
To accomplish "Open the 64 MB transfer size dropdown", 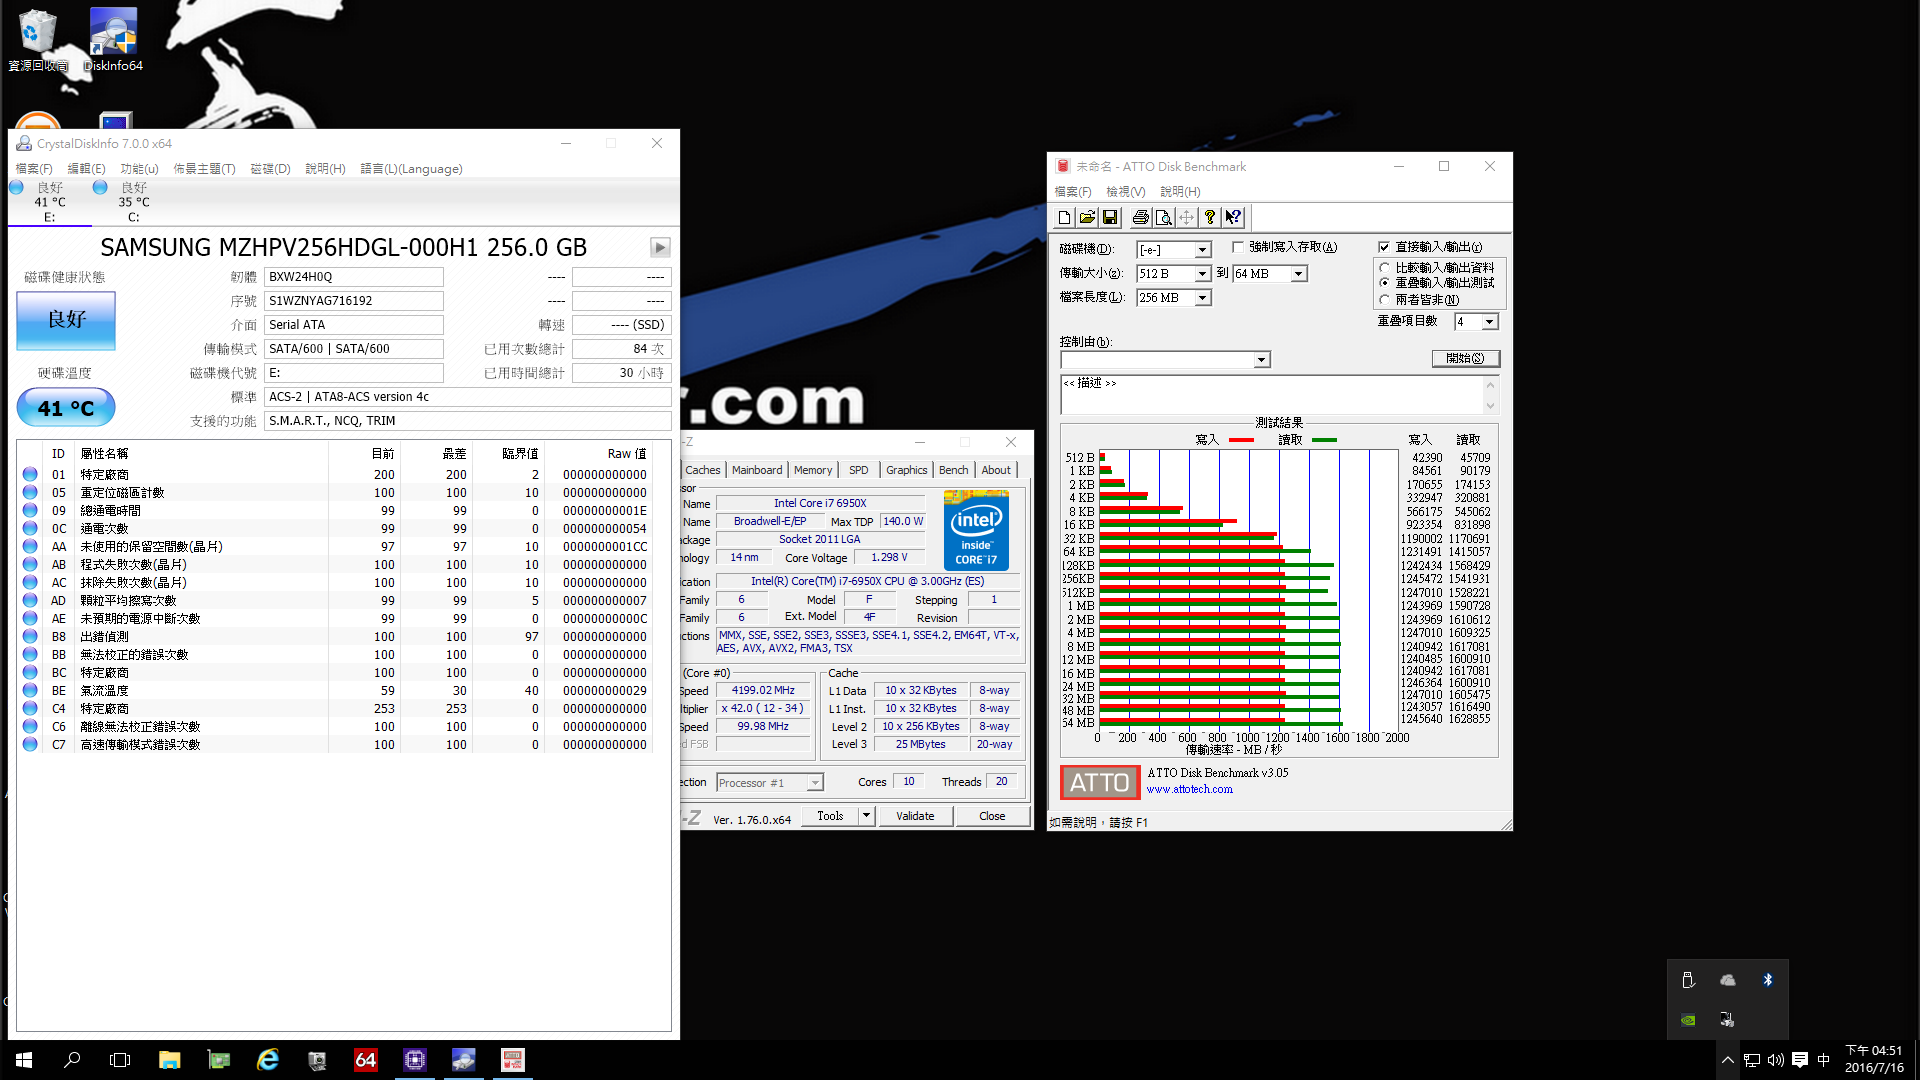I will [x=1299, y=274].
